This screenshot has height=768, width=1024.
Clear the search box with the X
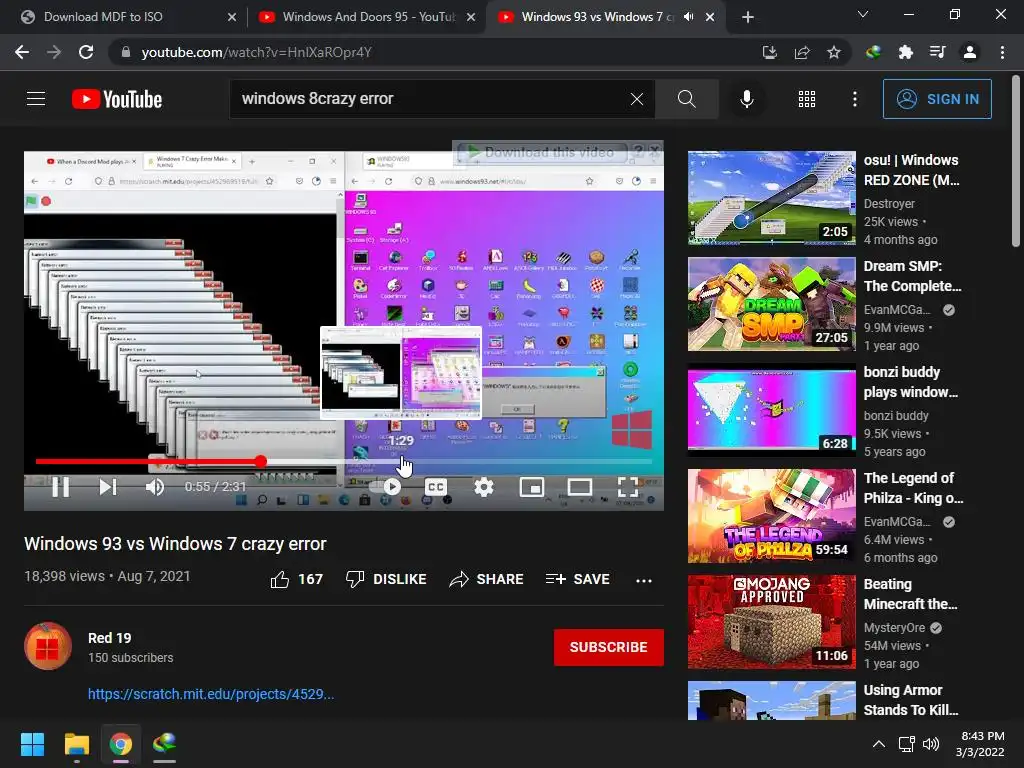[x=637, y=99]
